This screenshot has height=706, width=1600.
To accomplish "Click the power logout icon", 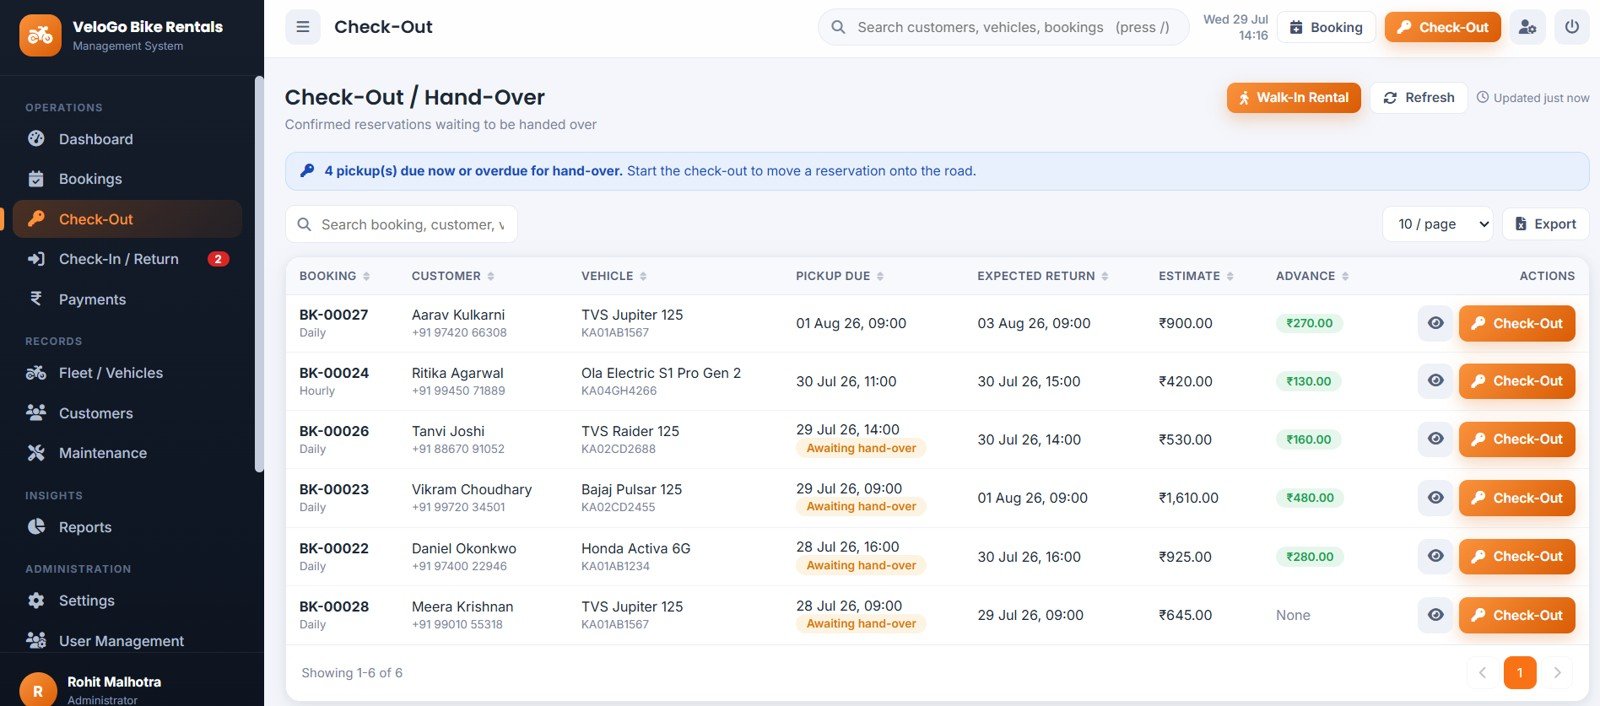I will (x=1572, y=27).
